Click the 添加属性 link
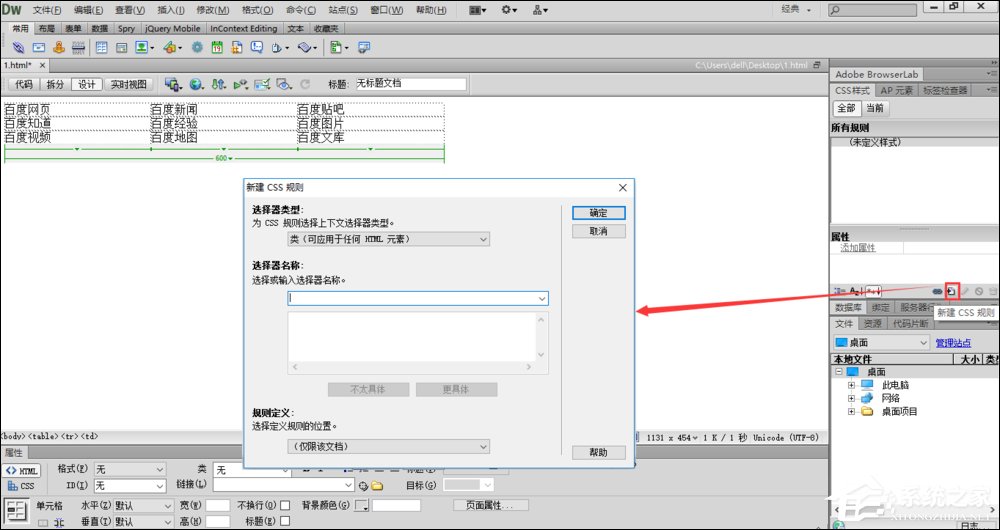Viewport: 1000px width, 530px height. tap(858, 248)
